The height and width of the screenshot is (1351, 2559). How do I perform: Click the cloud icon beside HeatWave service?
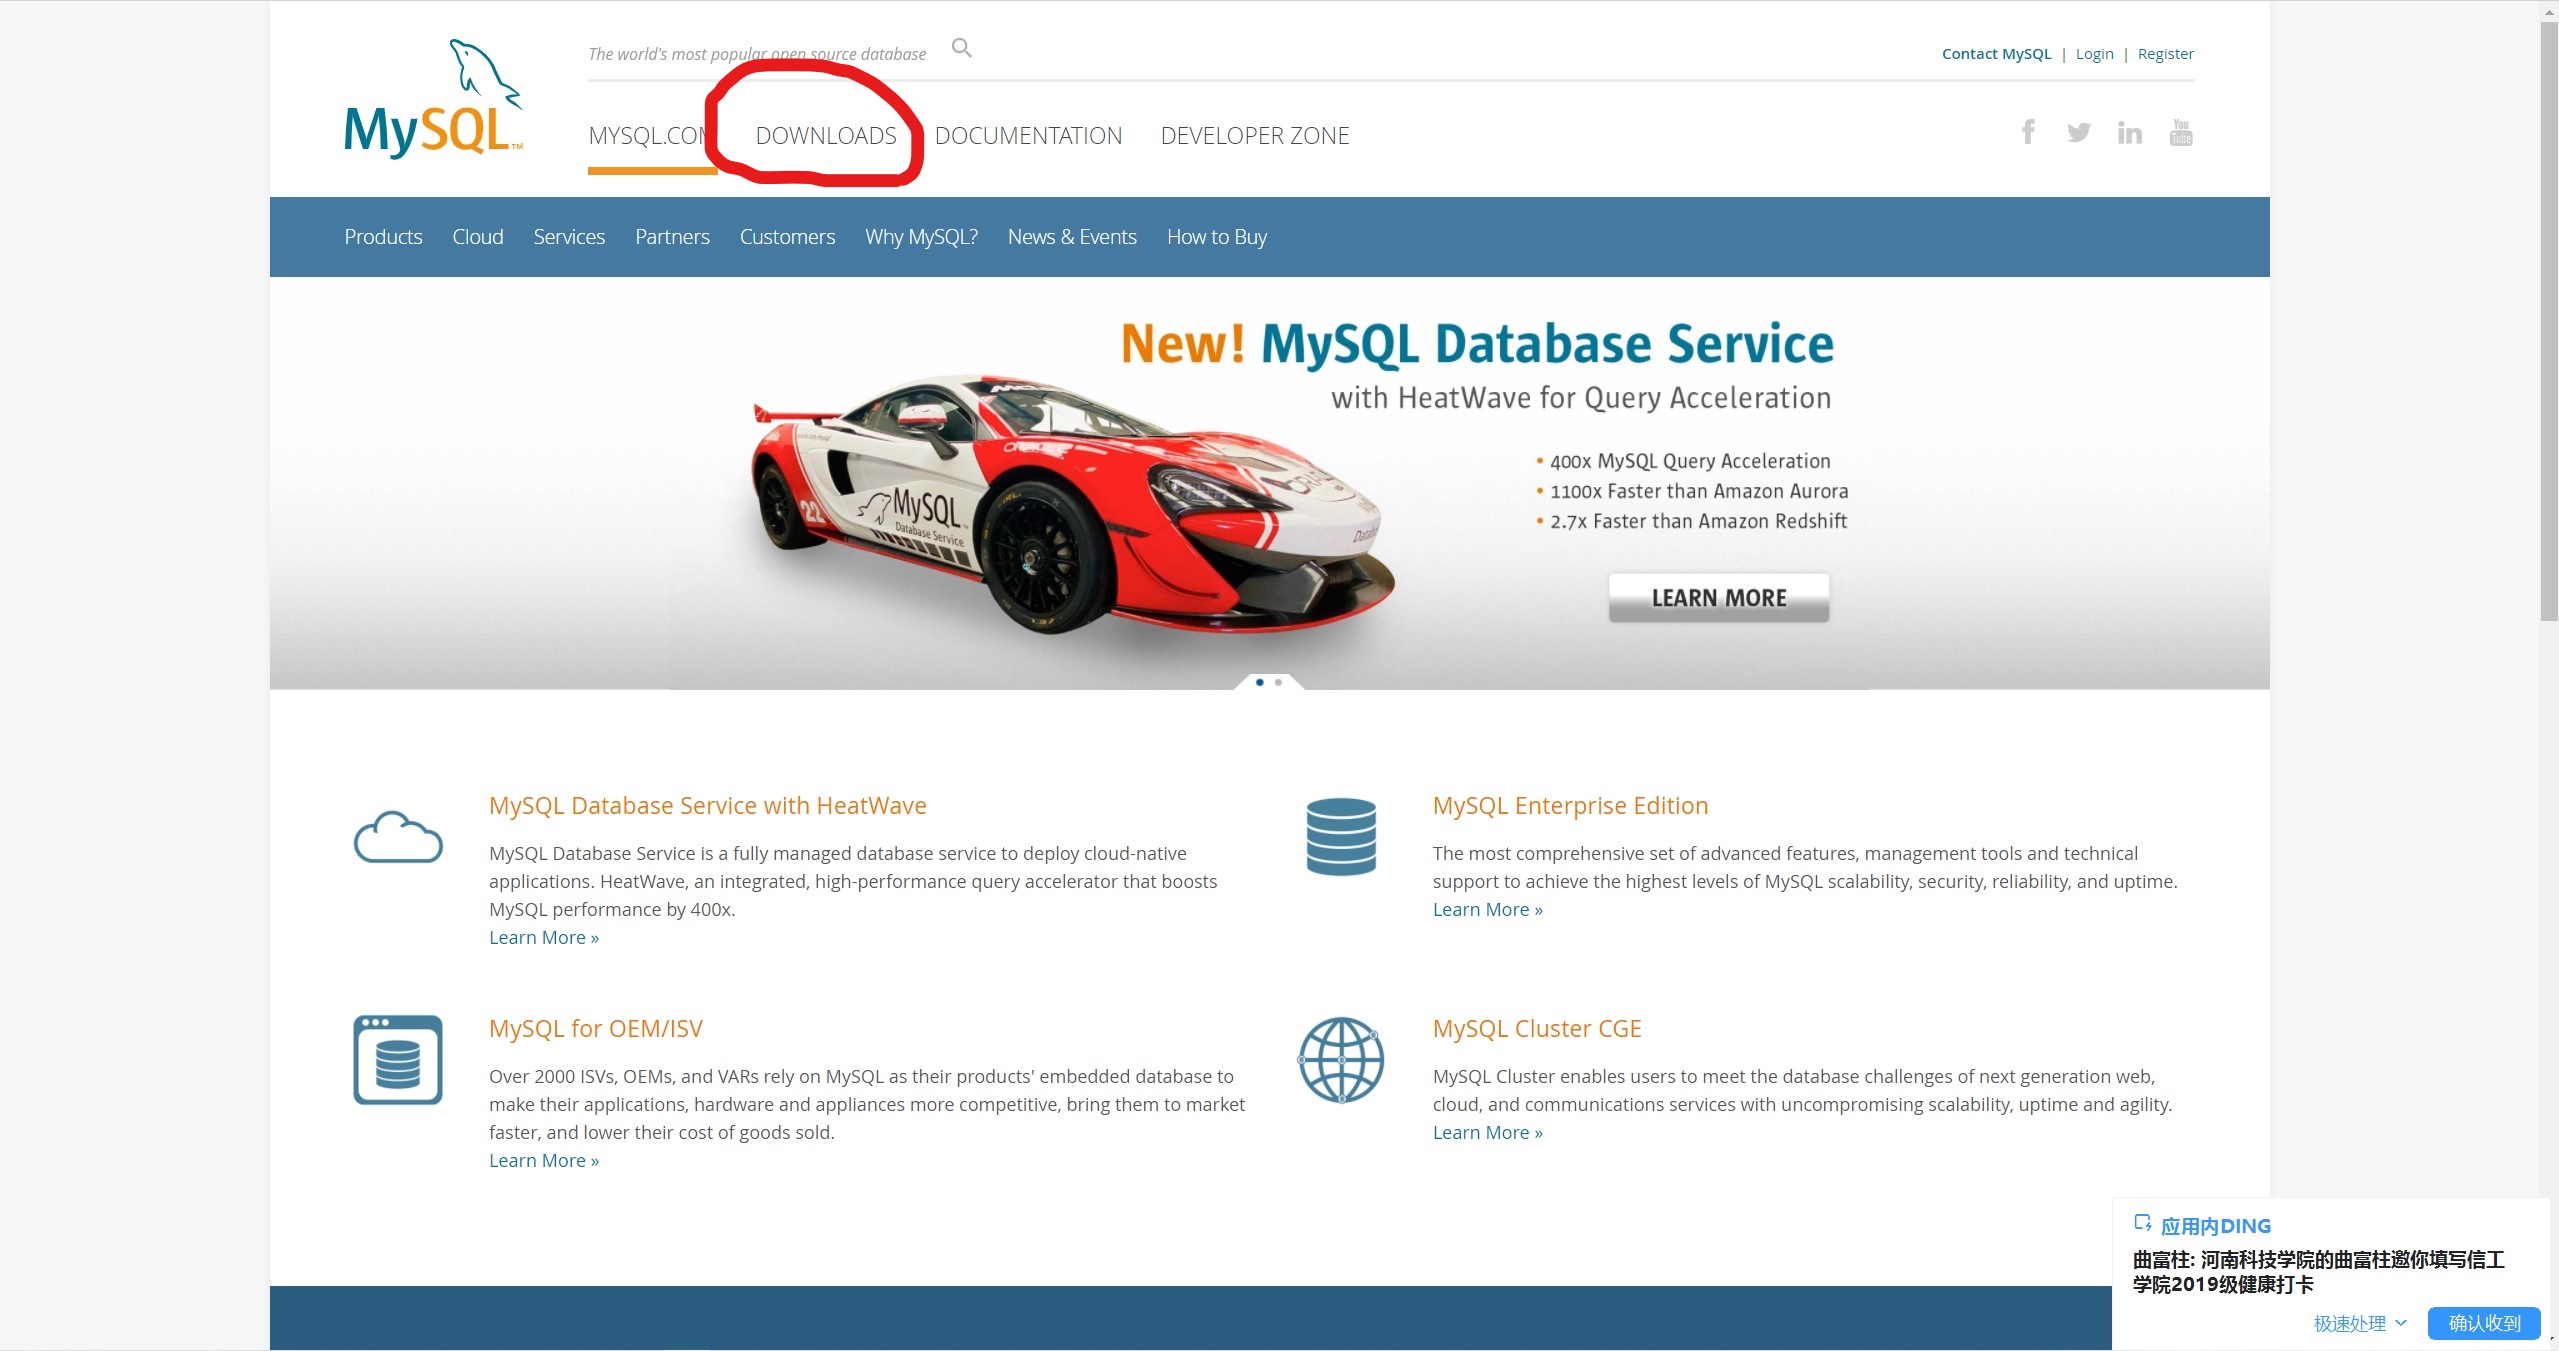tap(397, 837)
